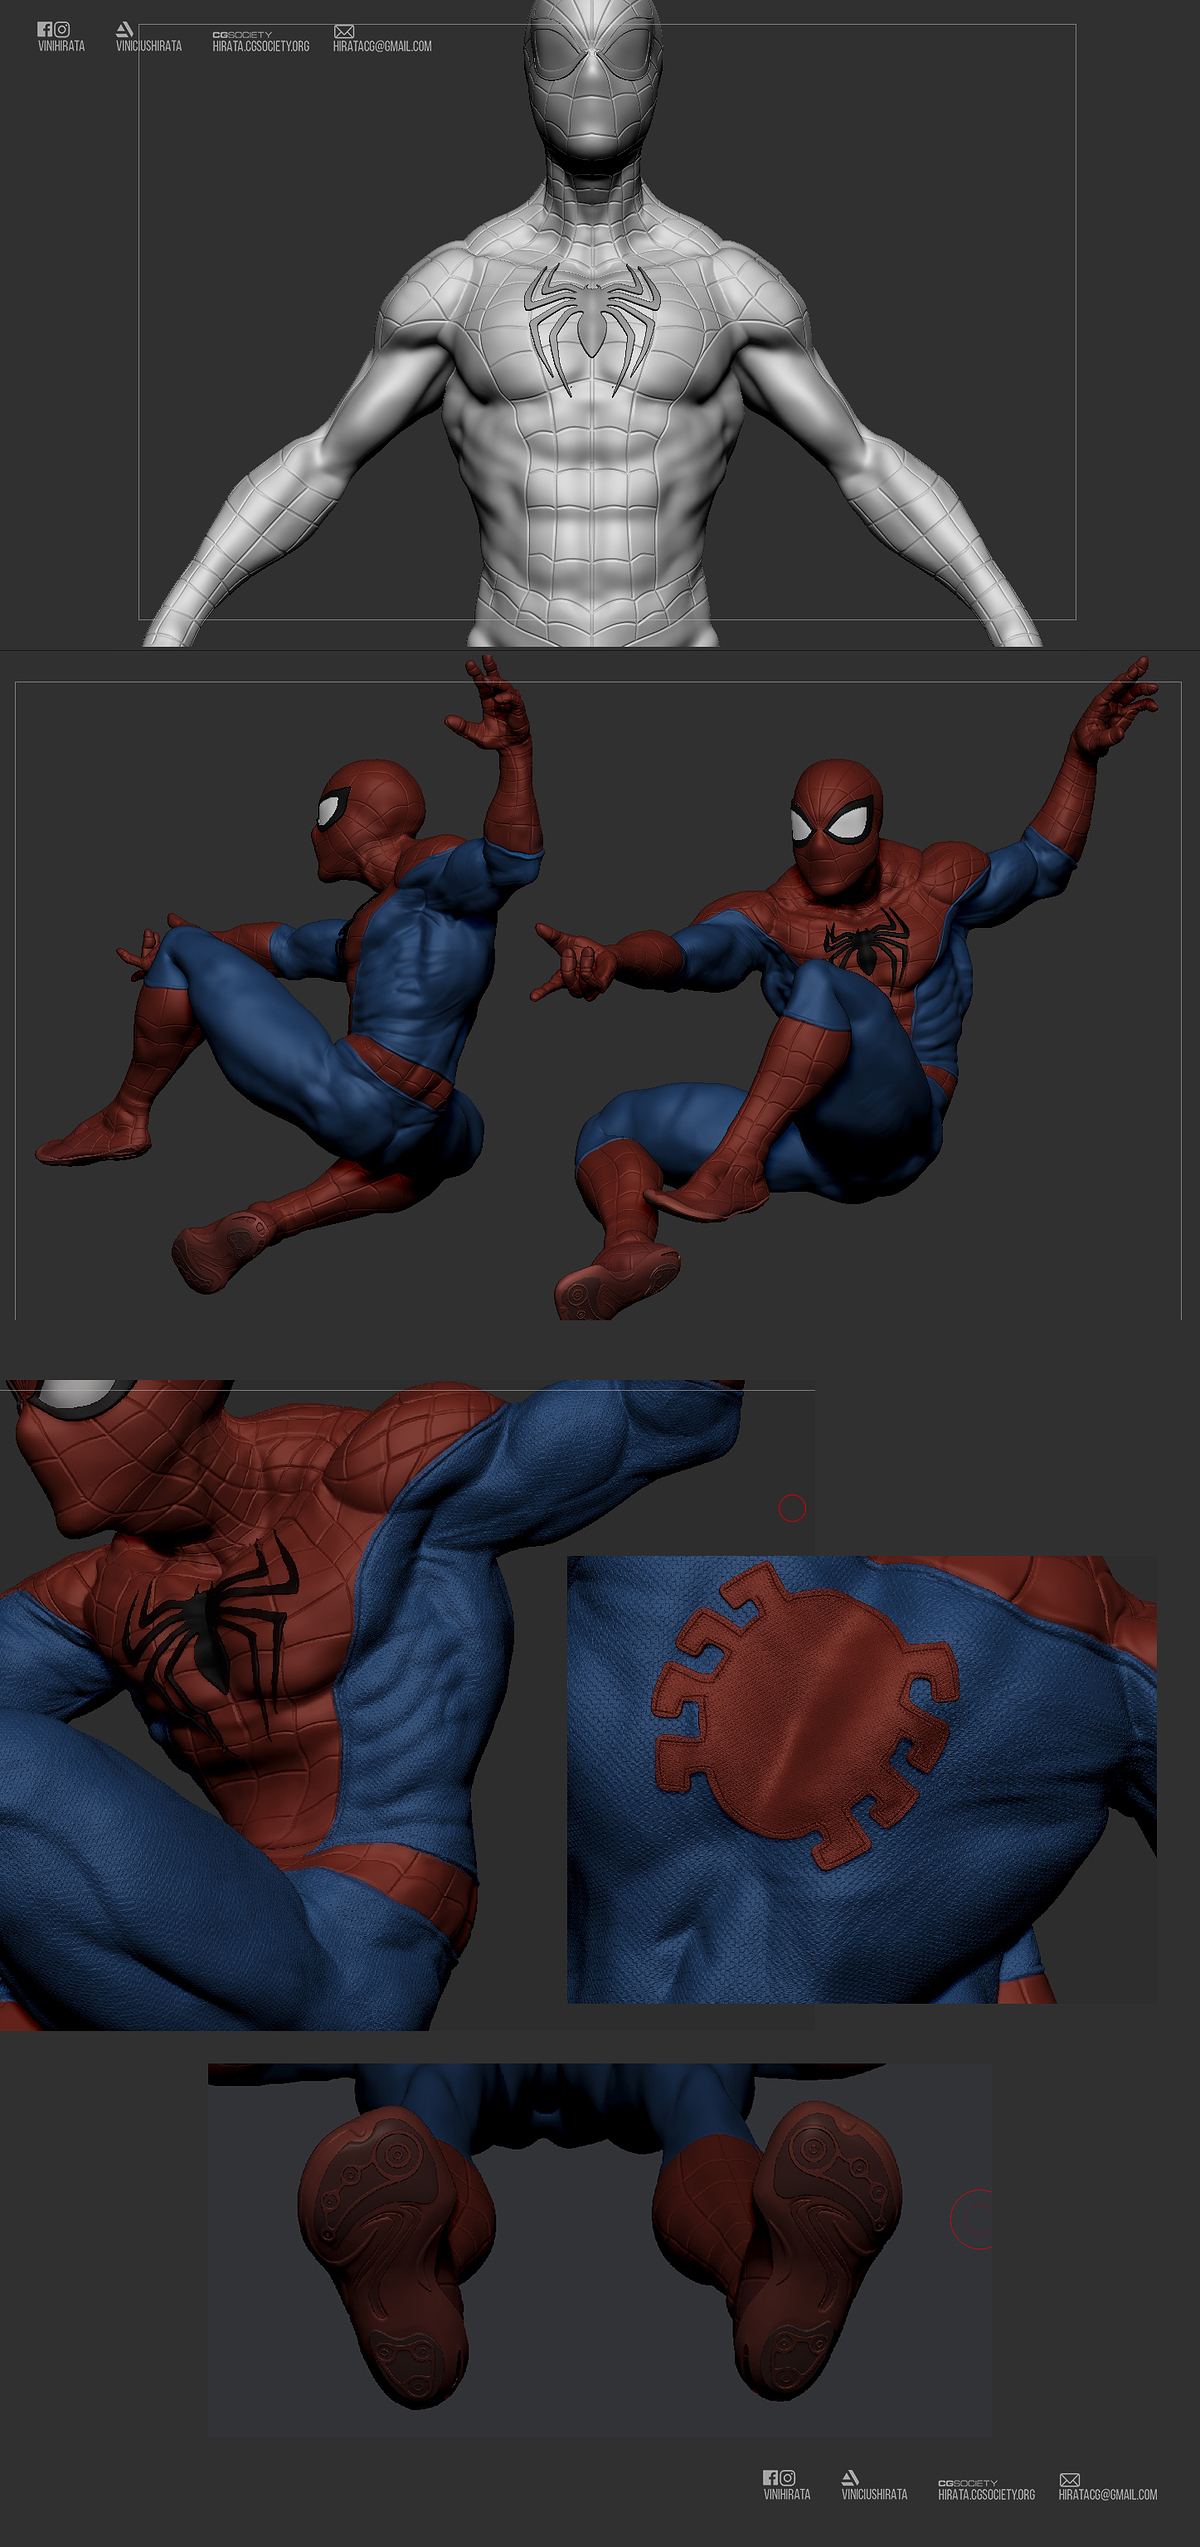
Task: Open the VINICIUSHIRATA handle in the header
Action: click(x=149, y=46)
